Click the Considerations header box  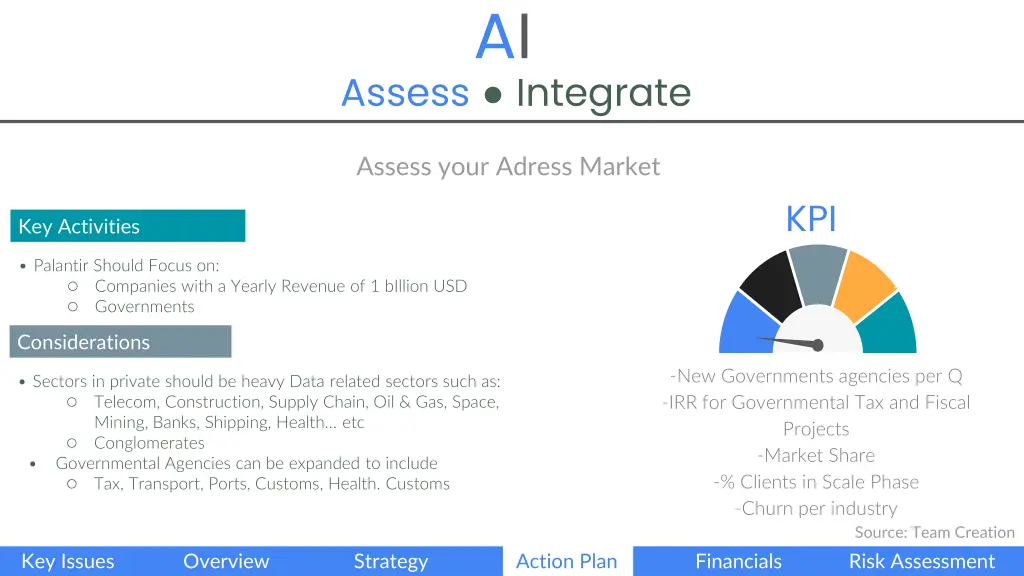pyautogui.click(x=121, y=342)
